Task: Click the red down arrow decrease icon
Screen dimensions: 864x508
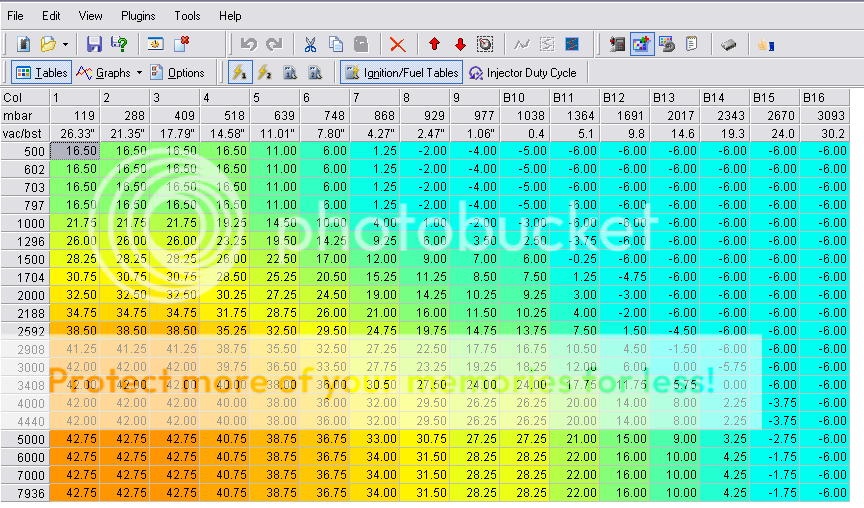Action: tap(460, 44)
